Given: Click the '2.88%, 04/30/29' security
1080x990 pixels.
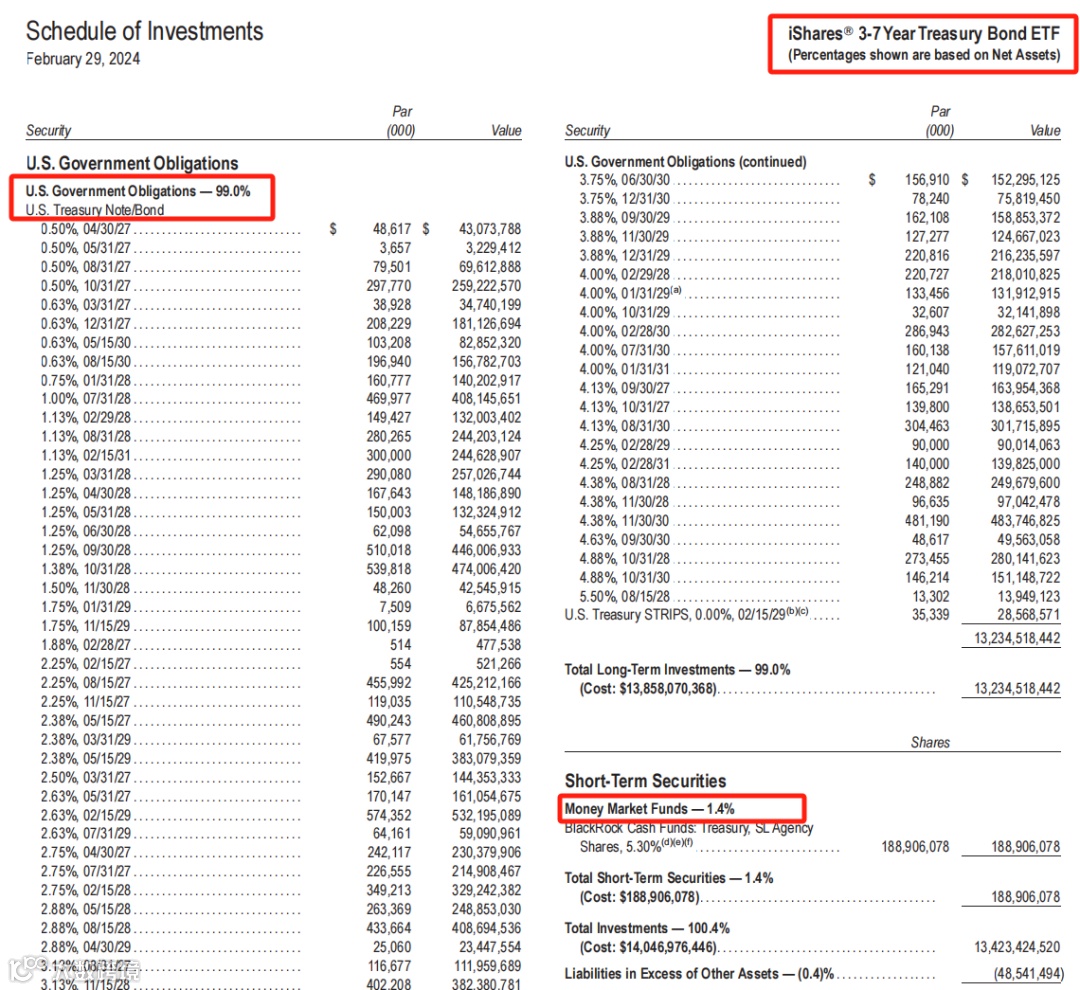Looking at the screenshot, I should pos(85,947).
